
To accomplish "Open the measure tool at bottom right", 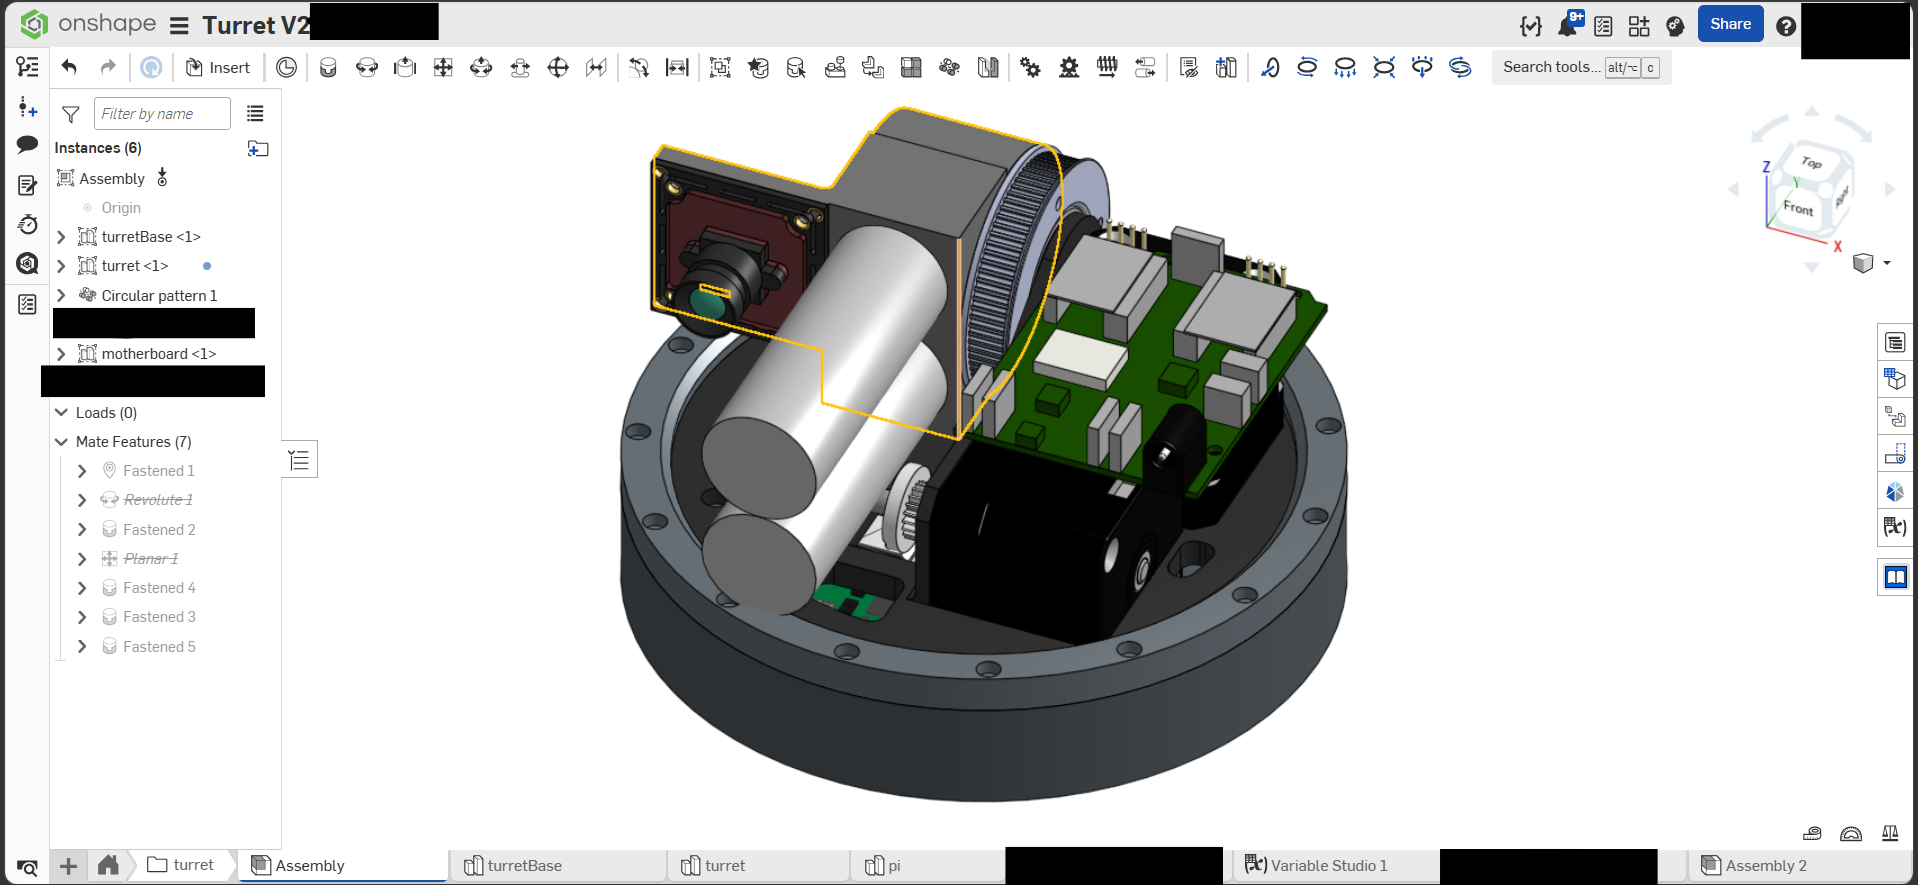I will tap(1812, 833).
